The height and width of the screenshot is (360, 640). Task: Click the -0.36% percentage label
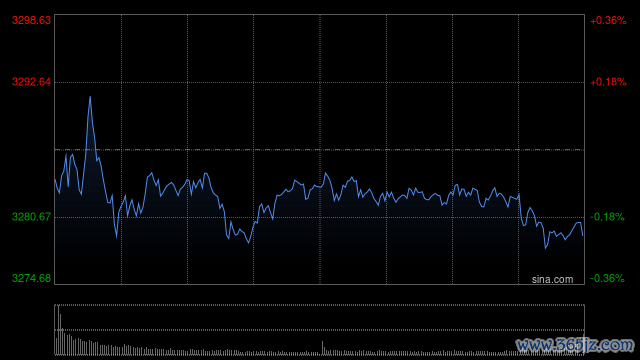[x=607, y=278]
